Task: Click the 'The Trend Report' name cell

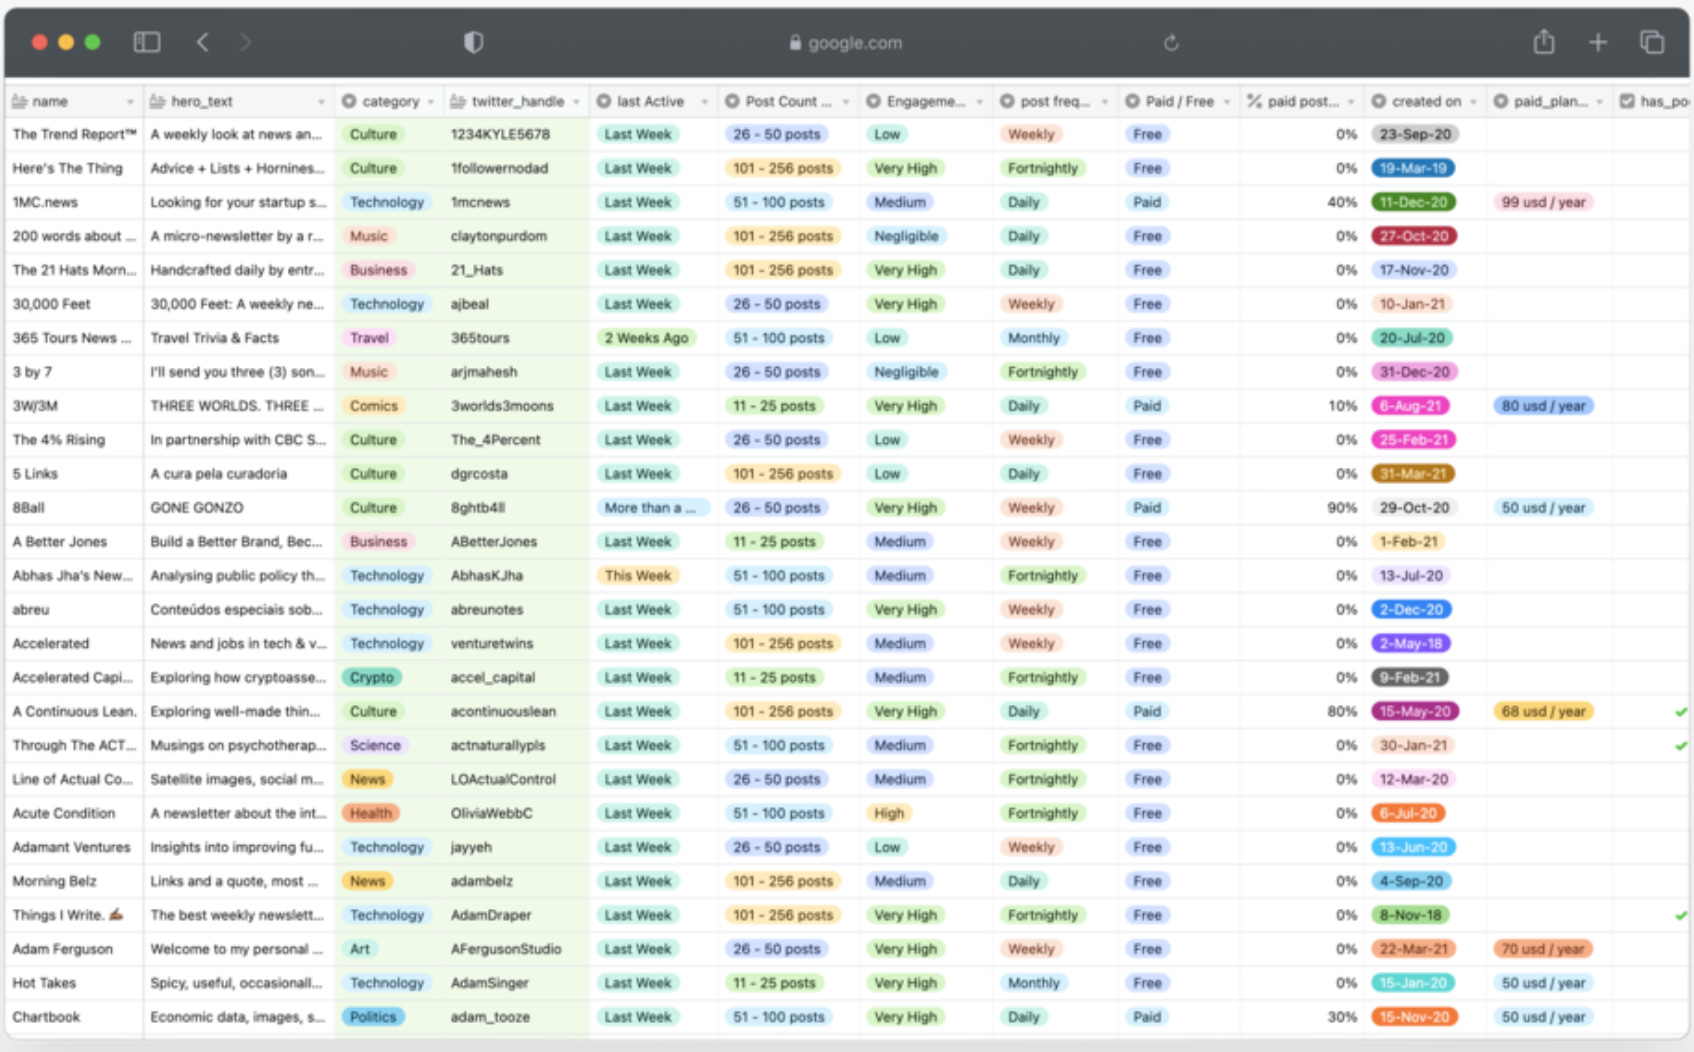Action: tap(74, 134)
